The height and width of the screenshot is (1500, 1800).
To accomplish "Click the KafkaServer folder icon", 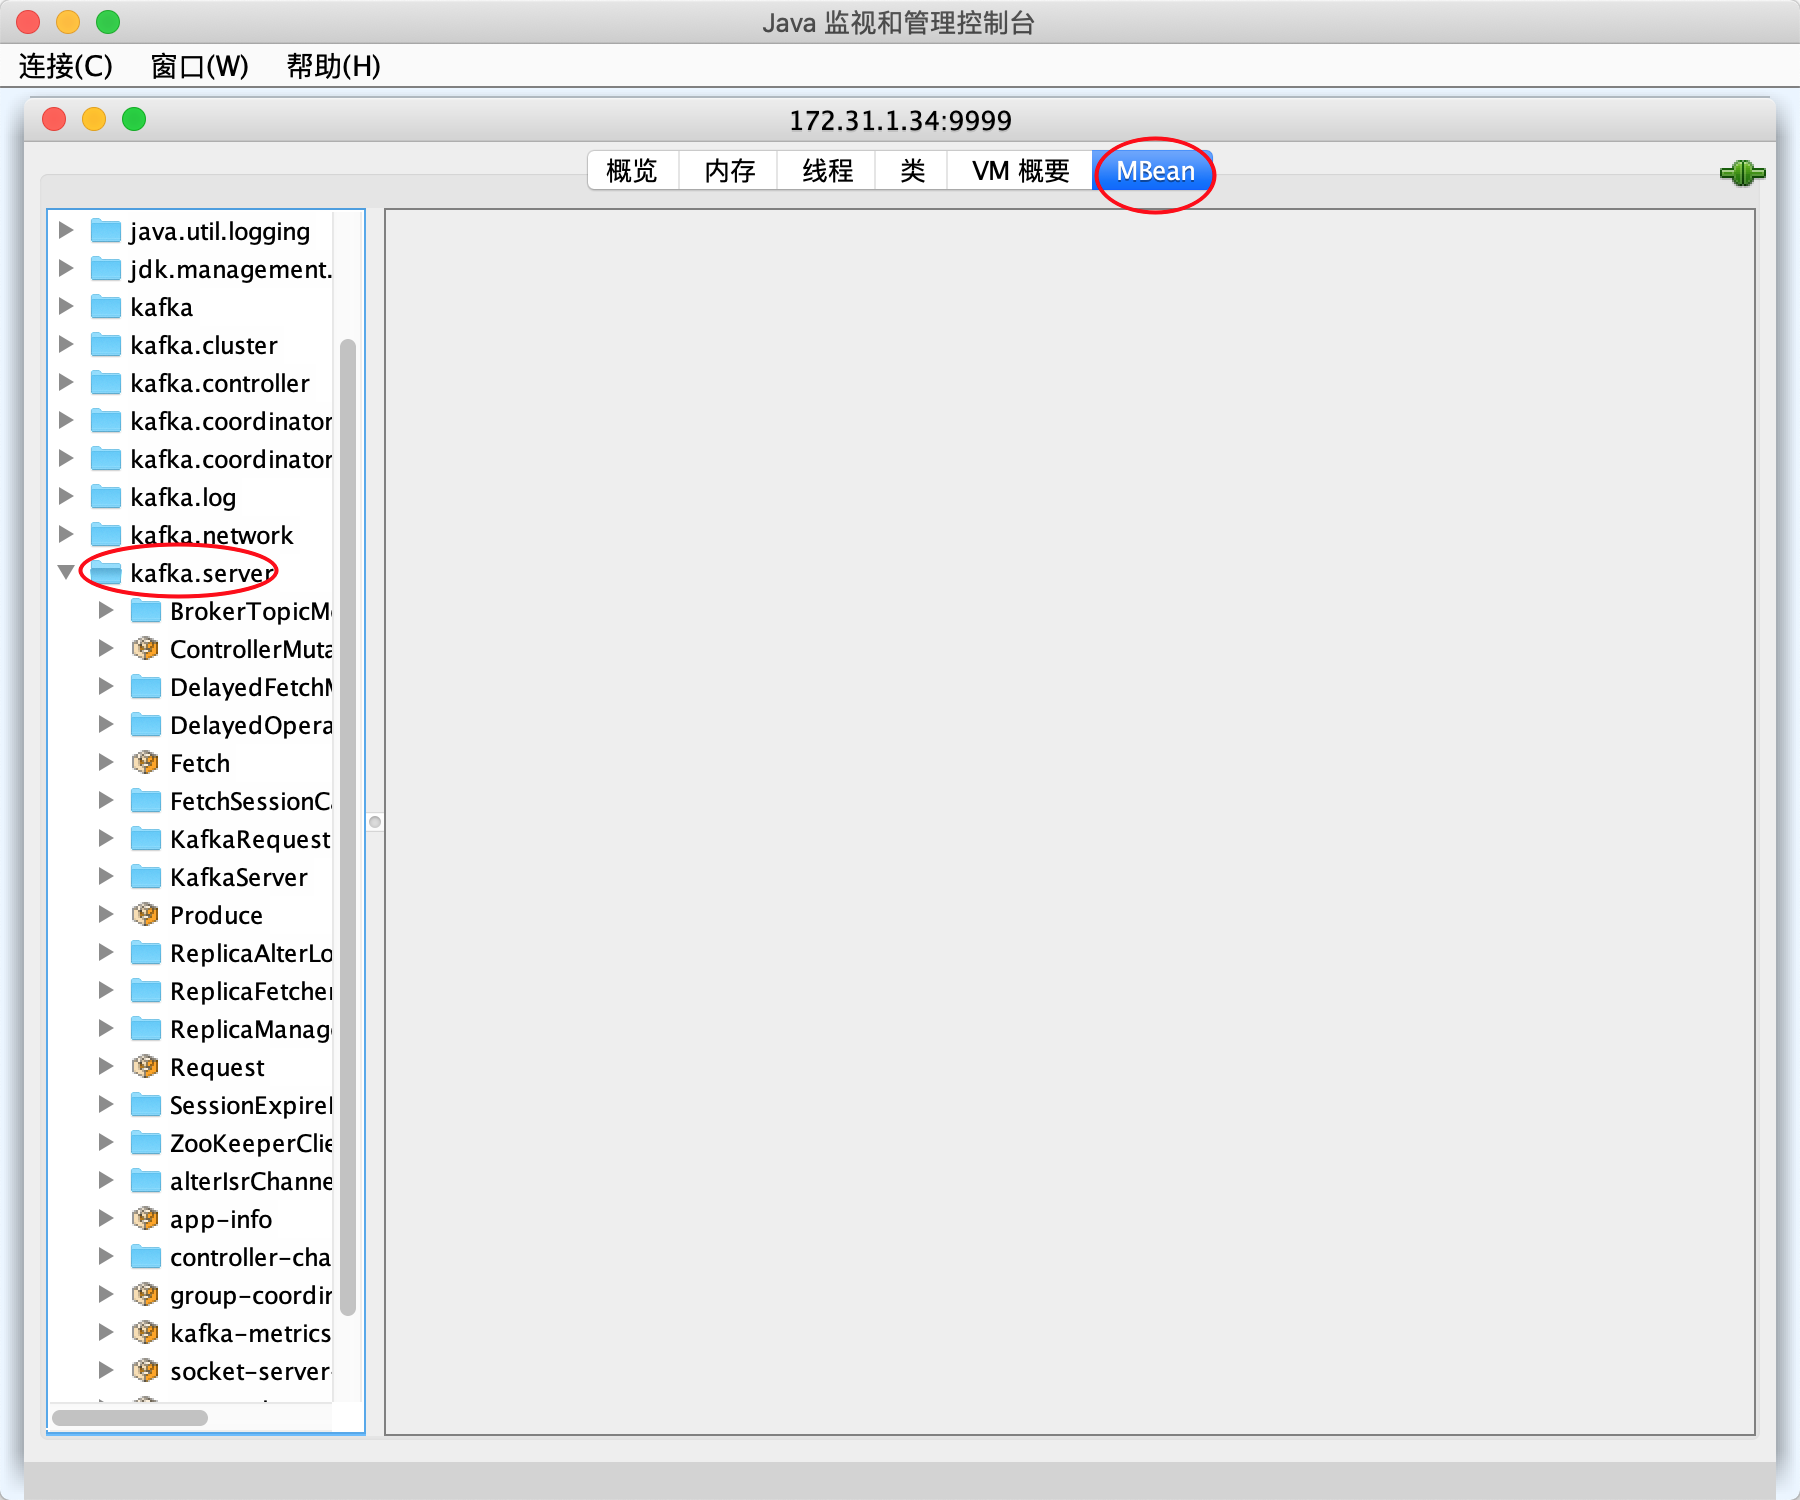I will pos(146,877).
